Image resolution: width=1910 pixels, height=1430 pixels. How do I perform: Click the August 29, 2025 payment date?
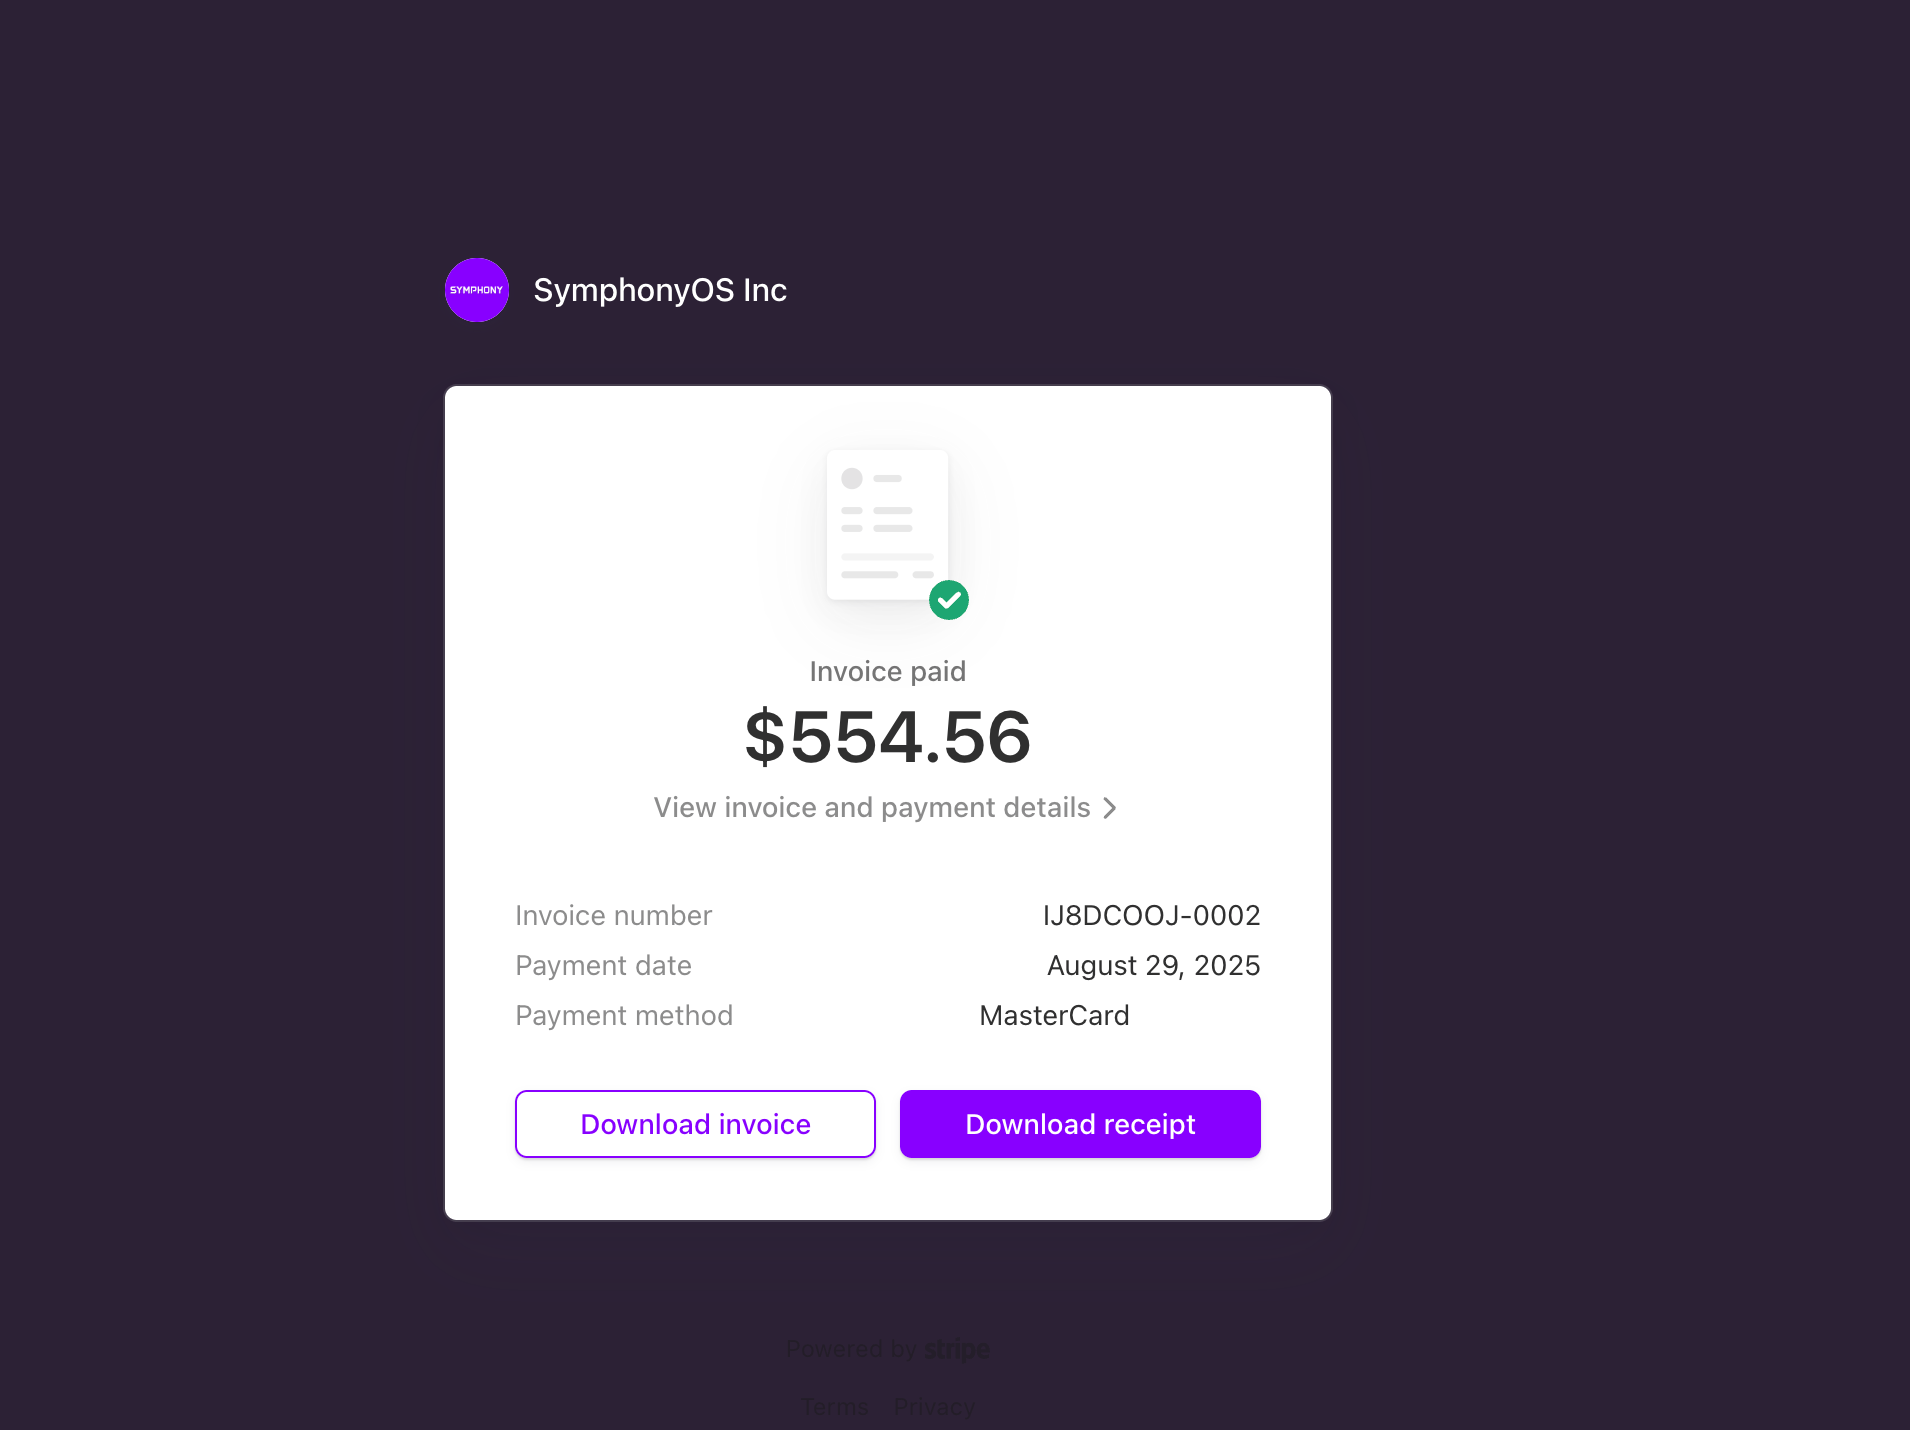pyautogui.click(x=1154, y=965)
